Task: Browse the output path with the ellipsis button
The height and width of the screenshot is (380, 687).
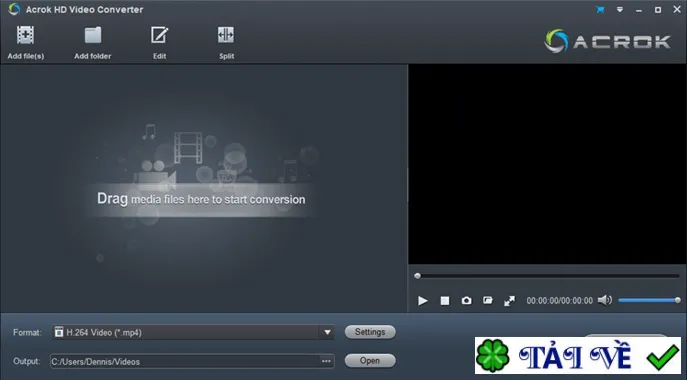Action: click(326, 361)
